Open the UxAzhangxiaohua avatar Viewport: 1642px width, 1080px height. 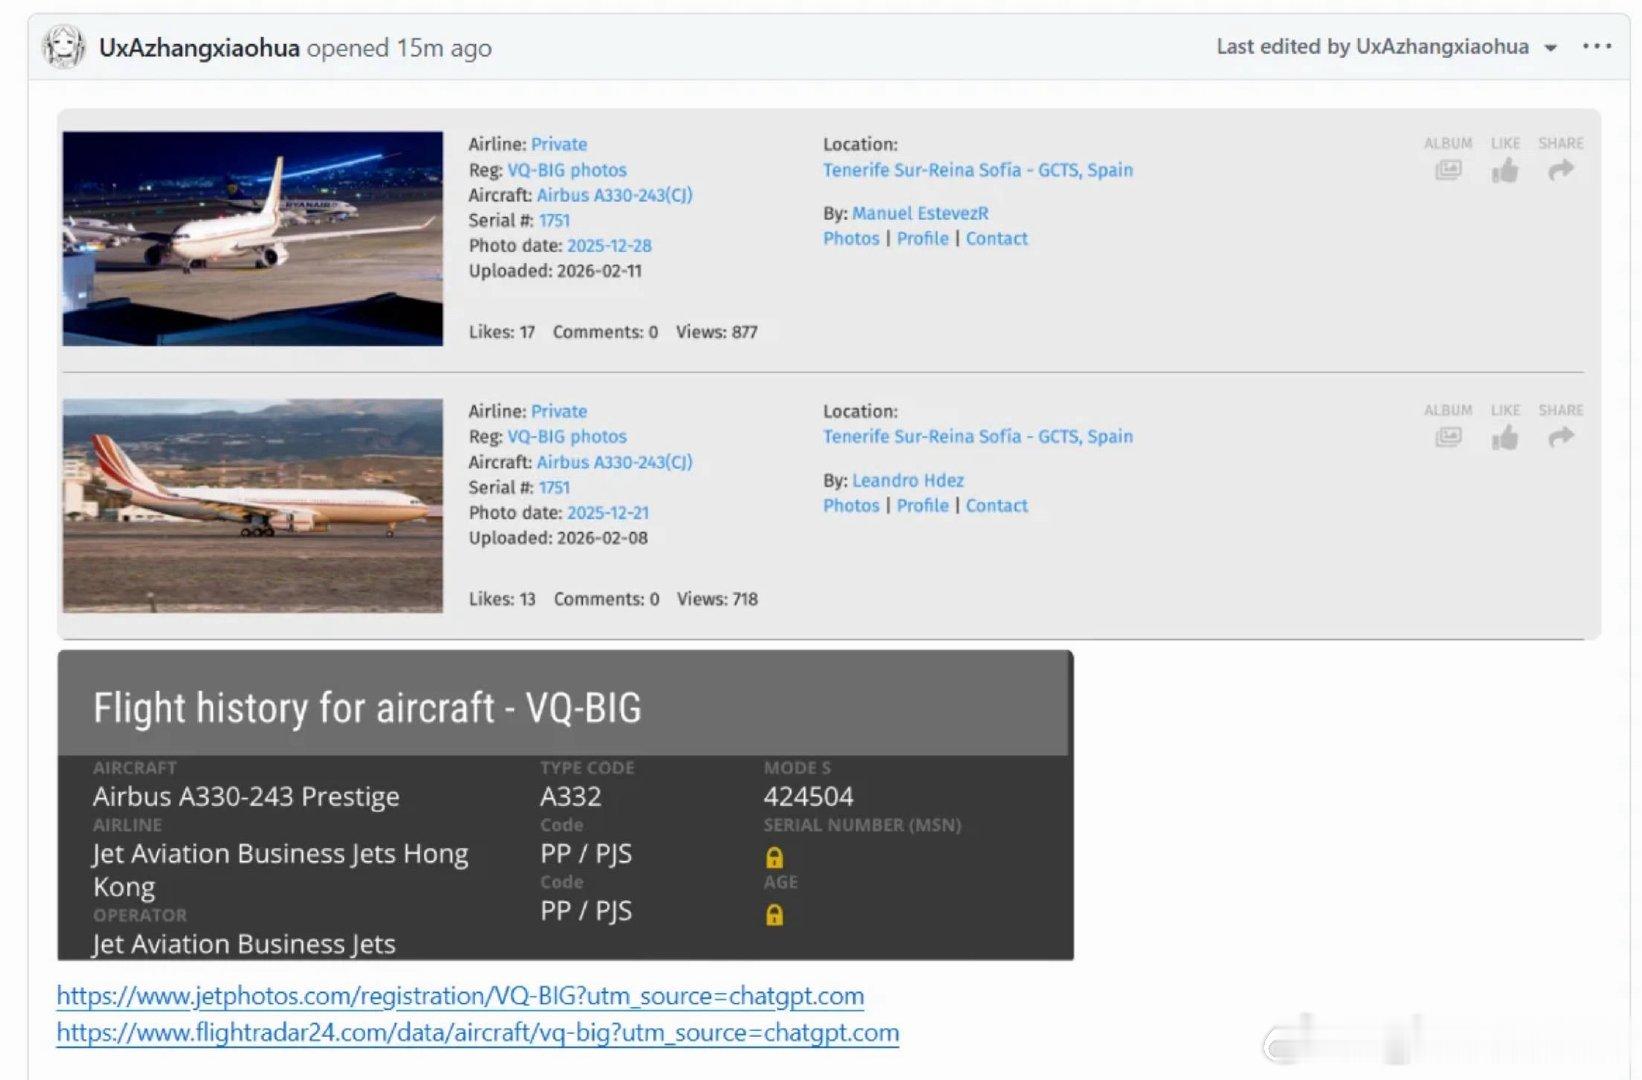point(64,47)
